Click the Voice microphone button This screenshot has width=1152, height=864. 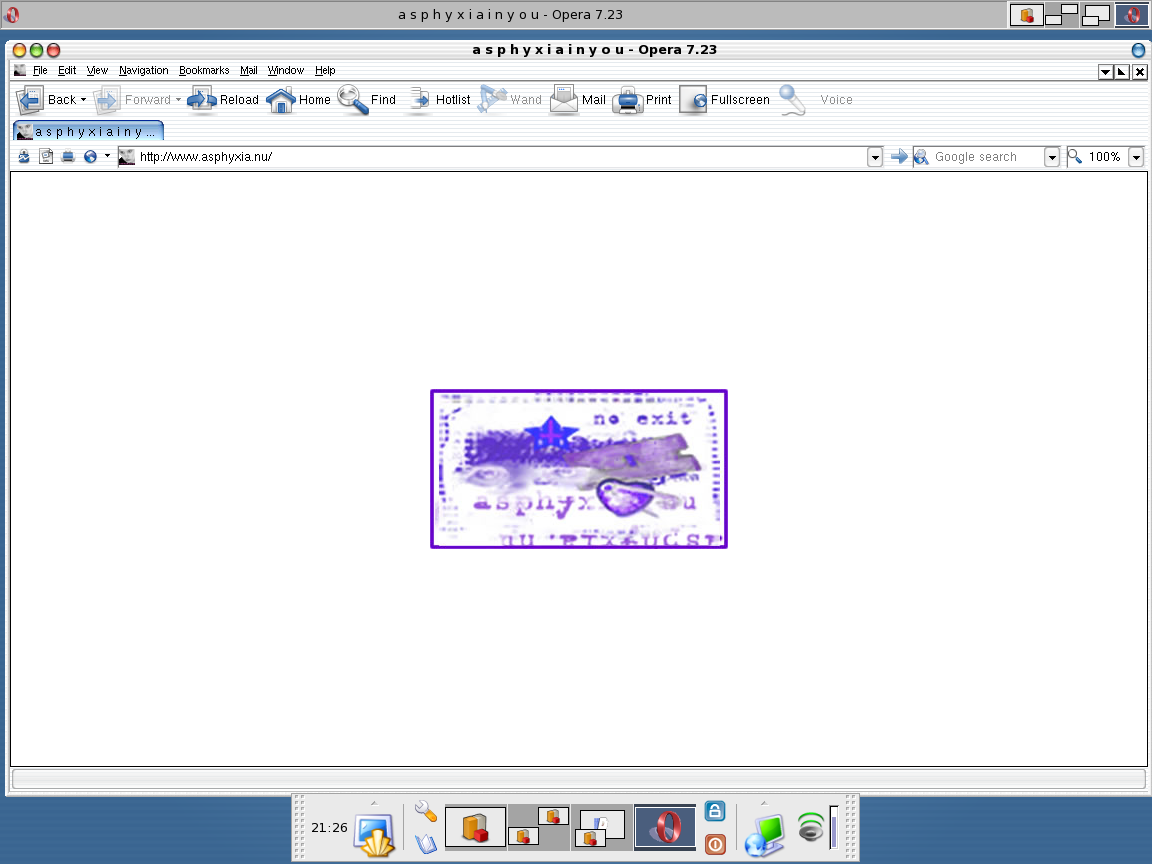click(816, 99)
